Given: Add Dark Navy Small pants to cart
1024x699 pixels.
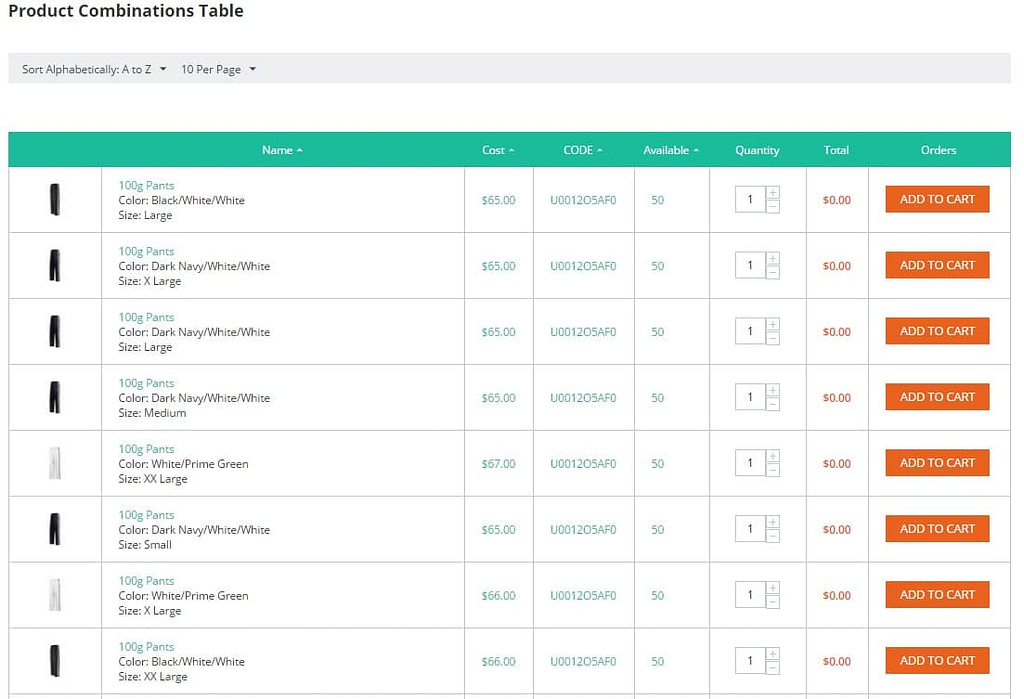Looking at the screenshot, I should click(937, 529).
